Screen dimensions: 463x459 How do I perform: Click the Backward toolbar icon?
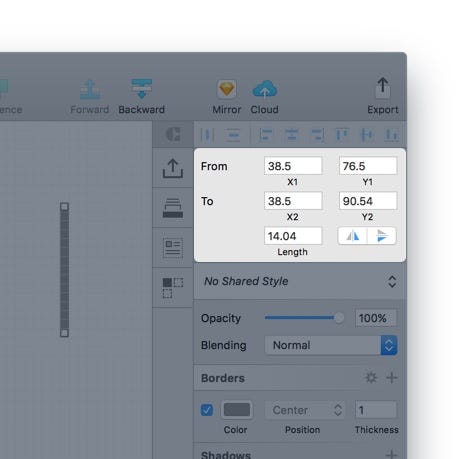coord(142,89)
